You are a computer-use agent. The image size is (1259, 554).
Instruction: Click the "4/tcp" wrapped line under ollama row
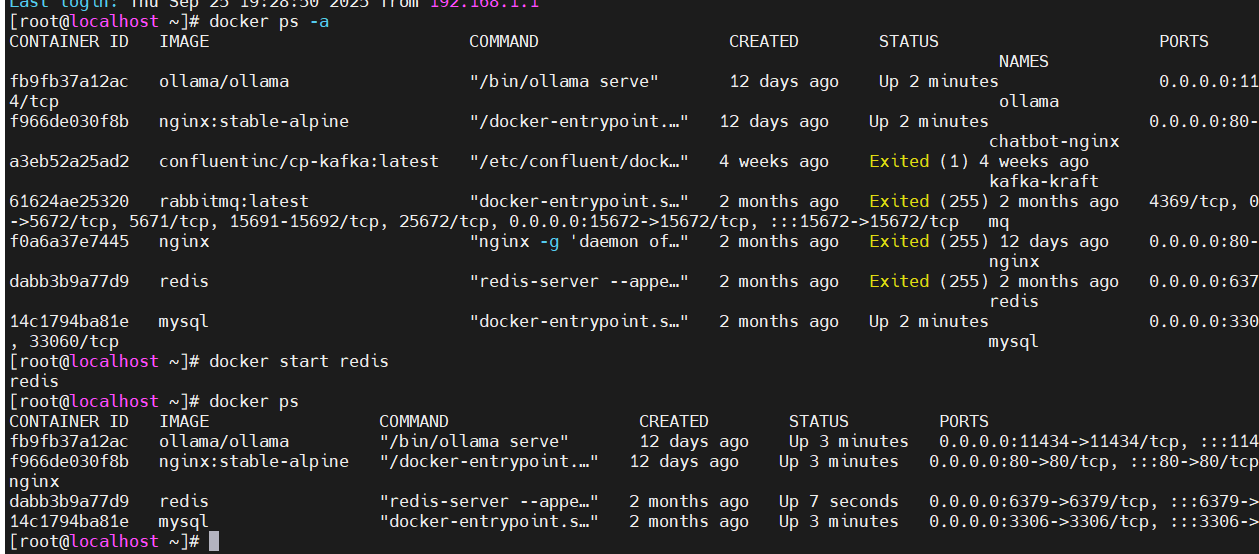point(34,101)
